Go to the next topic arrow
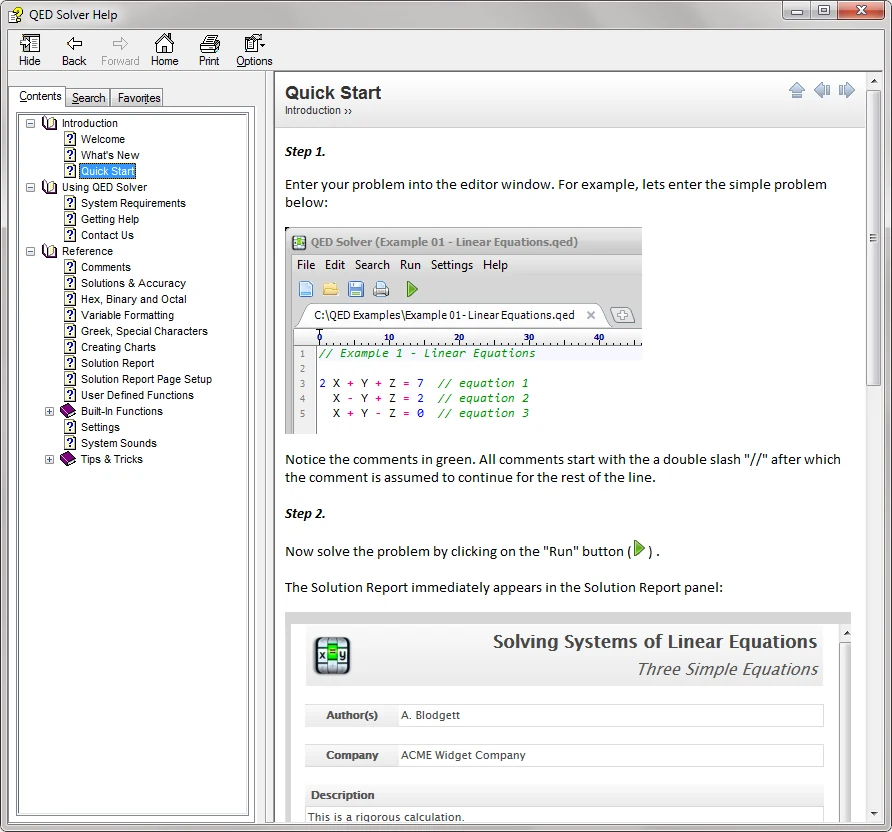 point(846,90)
